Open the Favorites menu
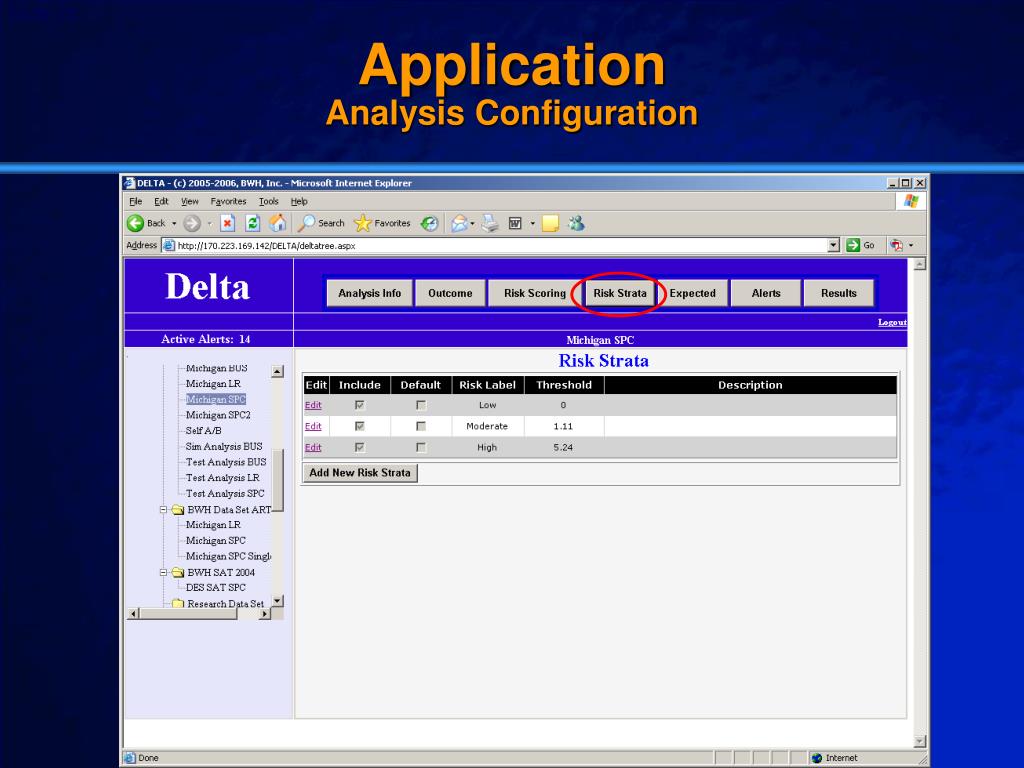This screenshot has width=1024, height=768. coord(229,201)
